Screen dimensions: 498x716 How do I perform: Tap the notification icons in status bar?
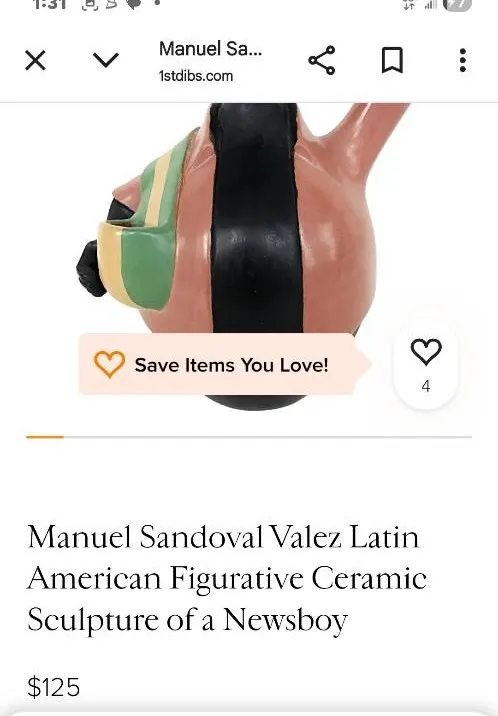click(121, 5)
